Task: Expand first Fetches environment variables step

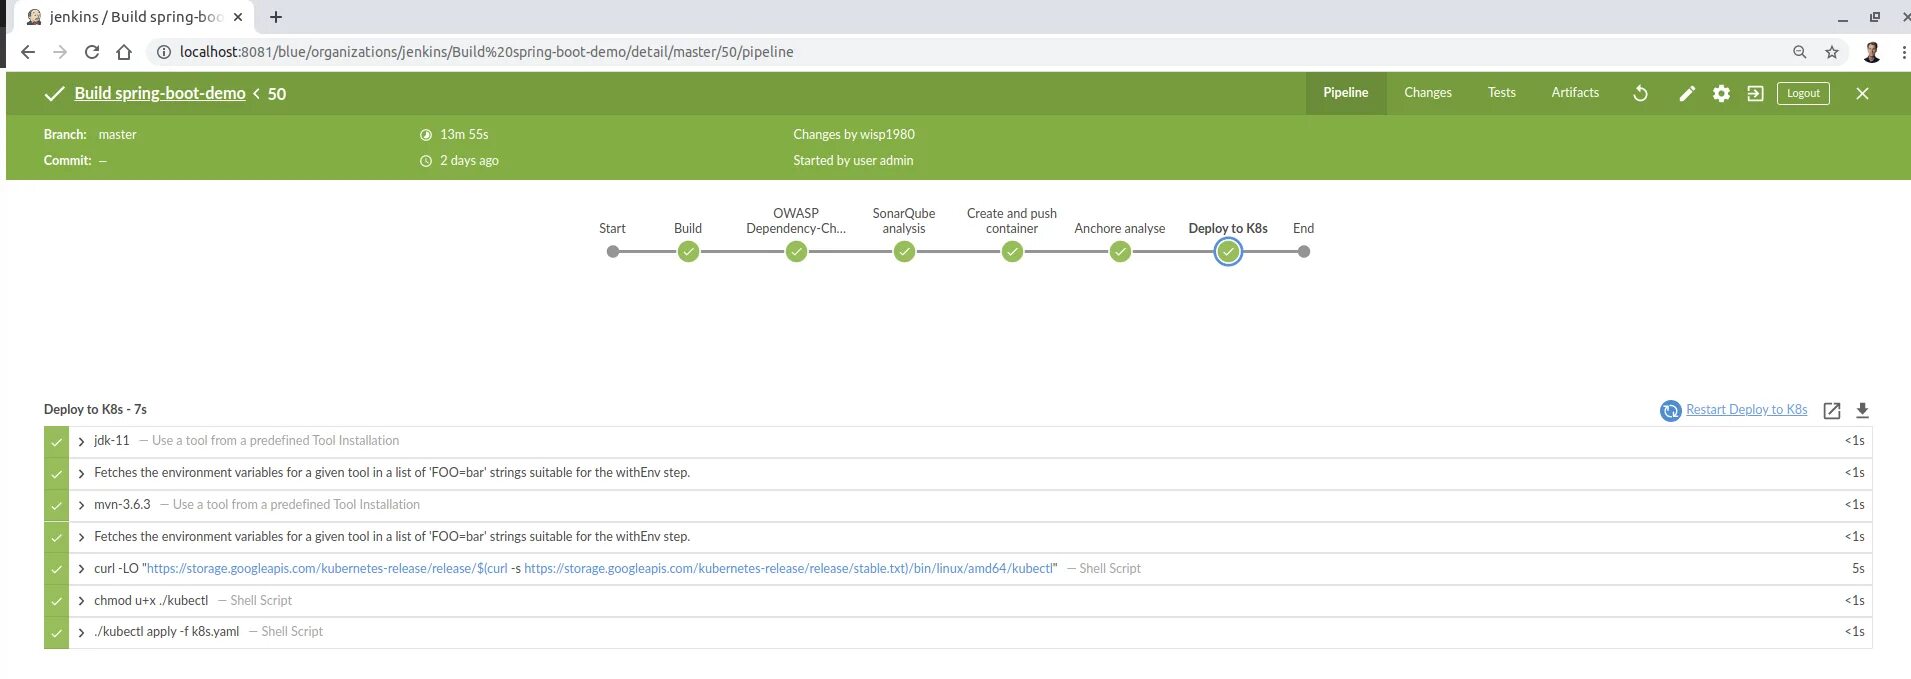Action: [82, 473]
